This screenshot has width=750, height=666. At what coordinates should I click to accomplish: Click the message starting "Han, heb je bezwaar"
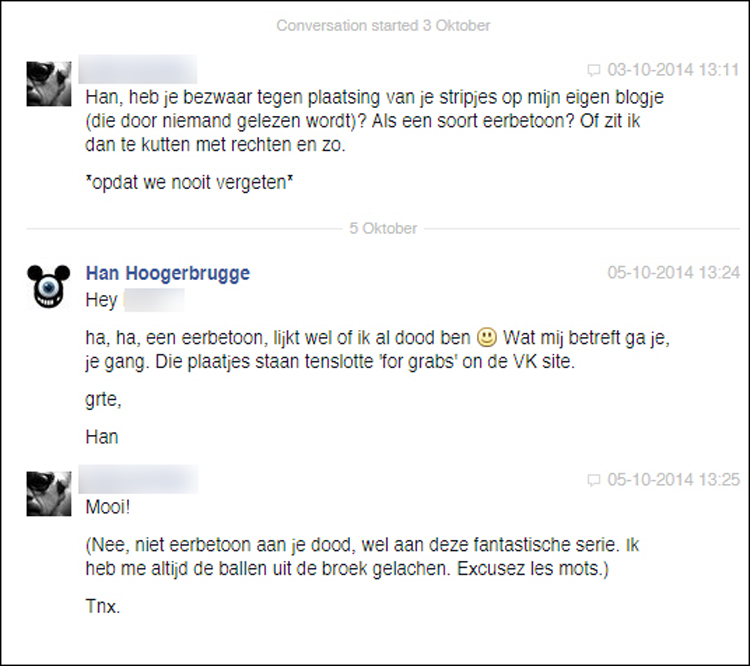coord(375,121)
